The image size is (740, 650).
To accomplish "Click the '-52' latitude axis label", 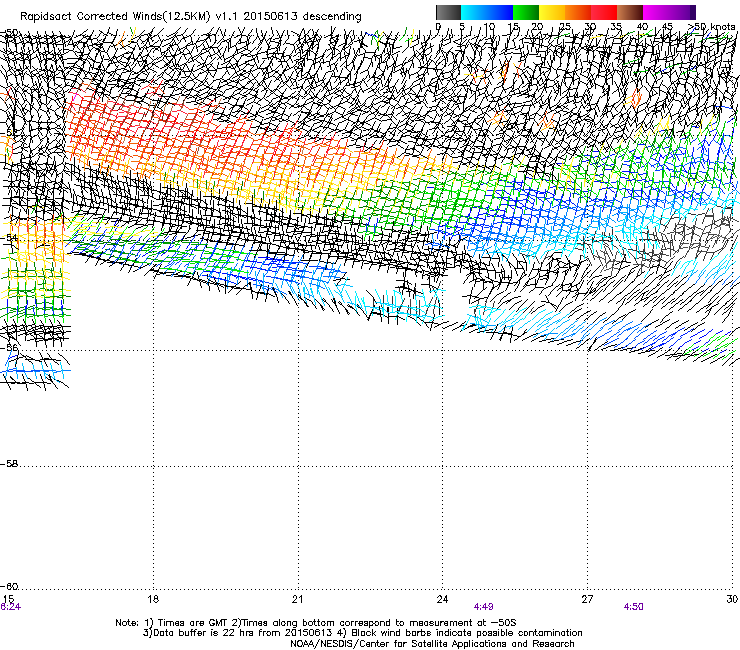I will point(8,133).
